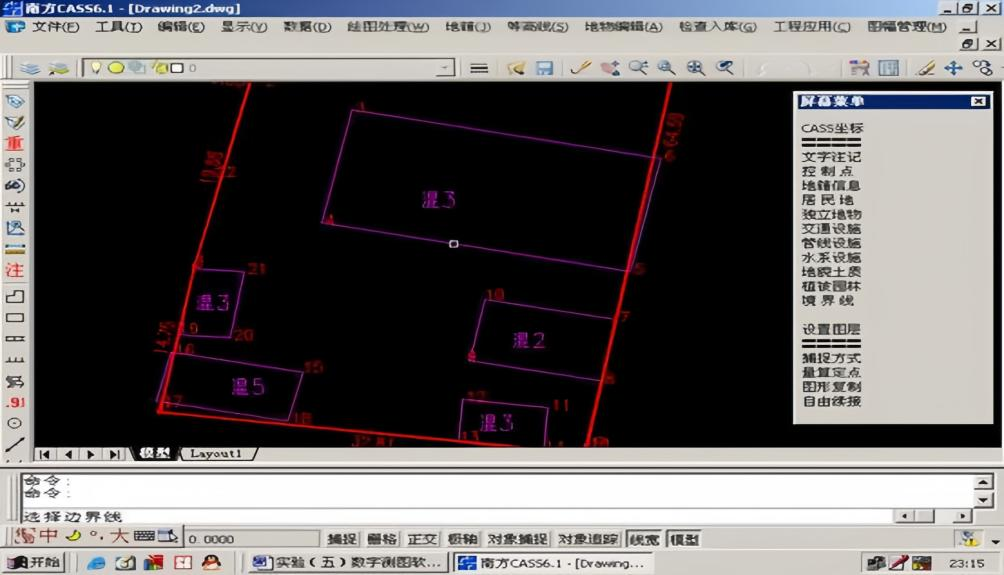
Task: Select the Pan tool in the toolbar
Action: 953,68
